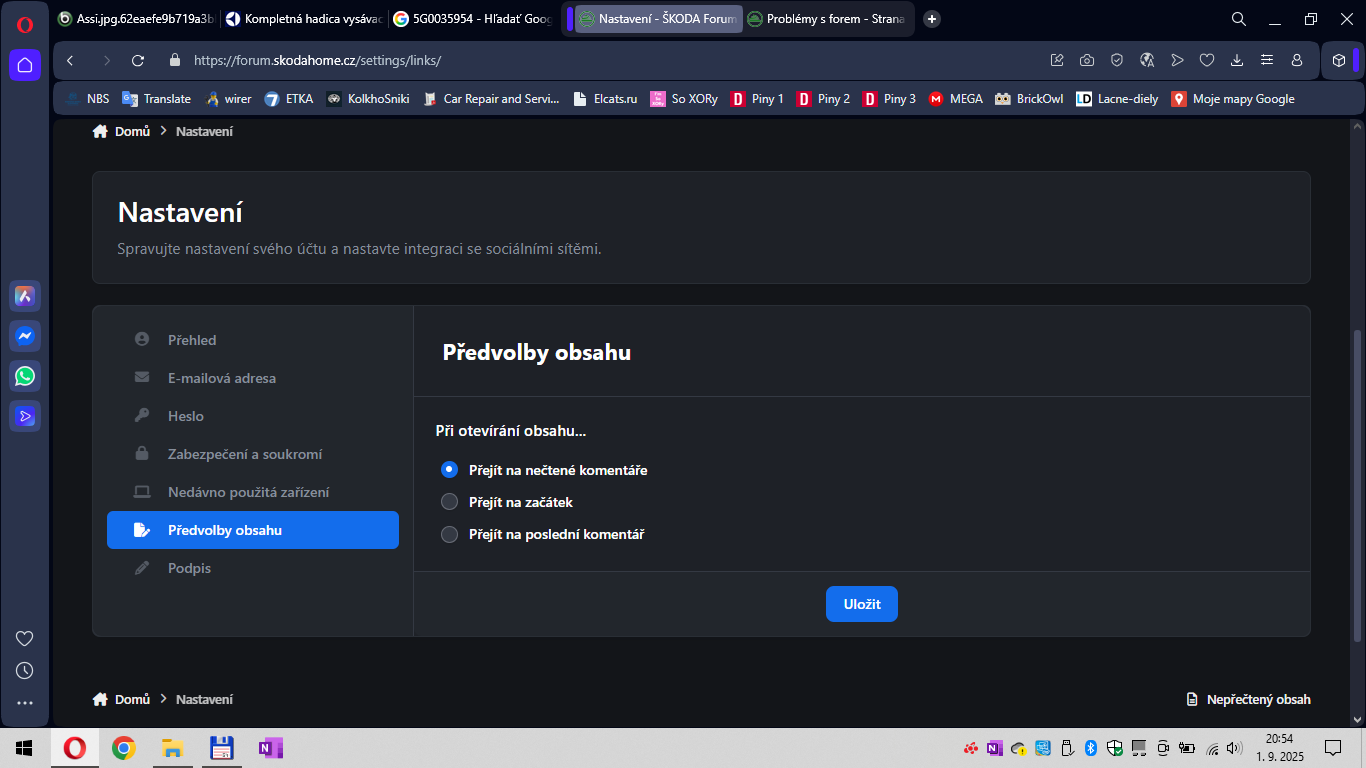Open the privacy shield icon in the address bar
This screenshot has height=768, width=1366.
point(1117,60)
